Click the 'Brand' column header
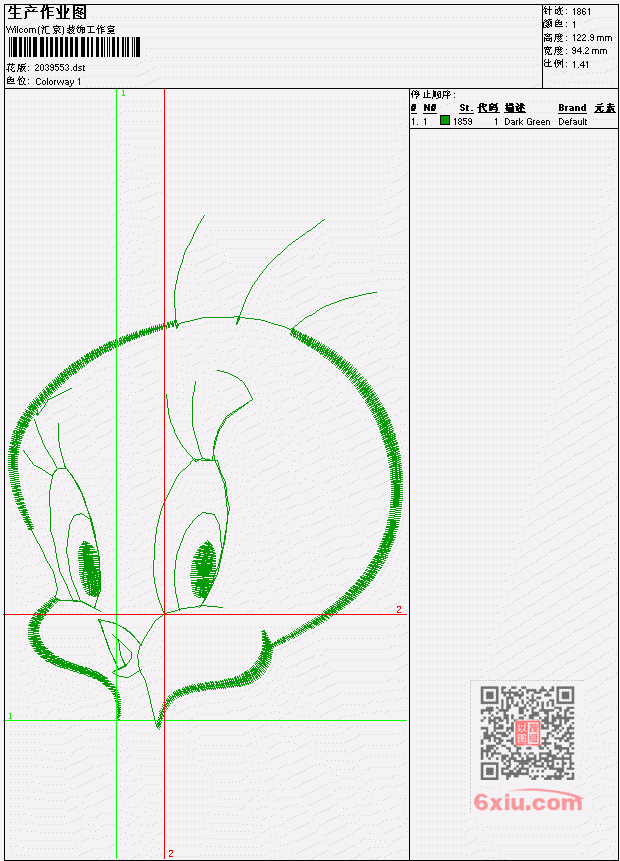The image size is (620, 861). (572, 108)
